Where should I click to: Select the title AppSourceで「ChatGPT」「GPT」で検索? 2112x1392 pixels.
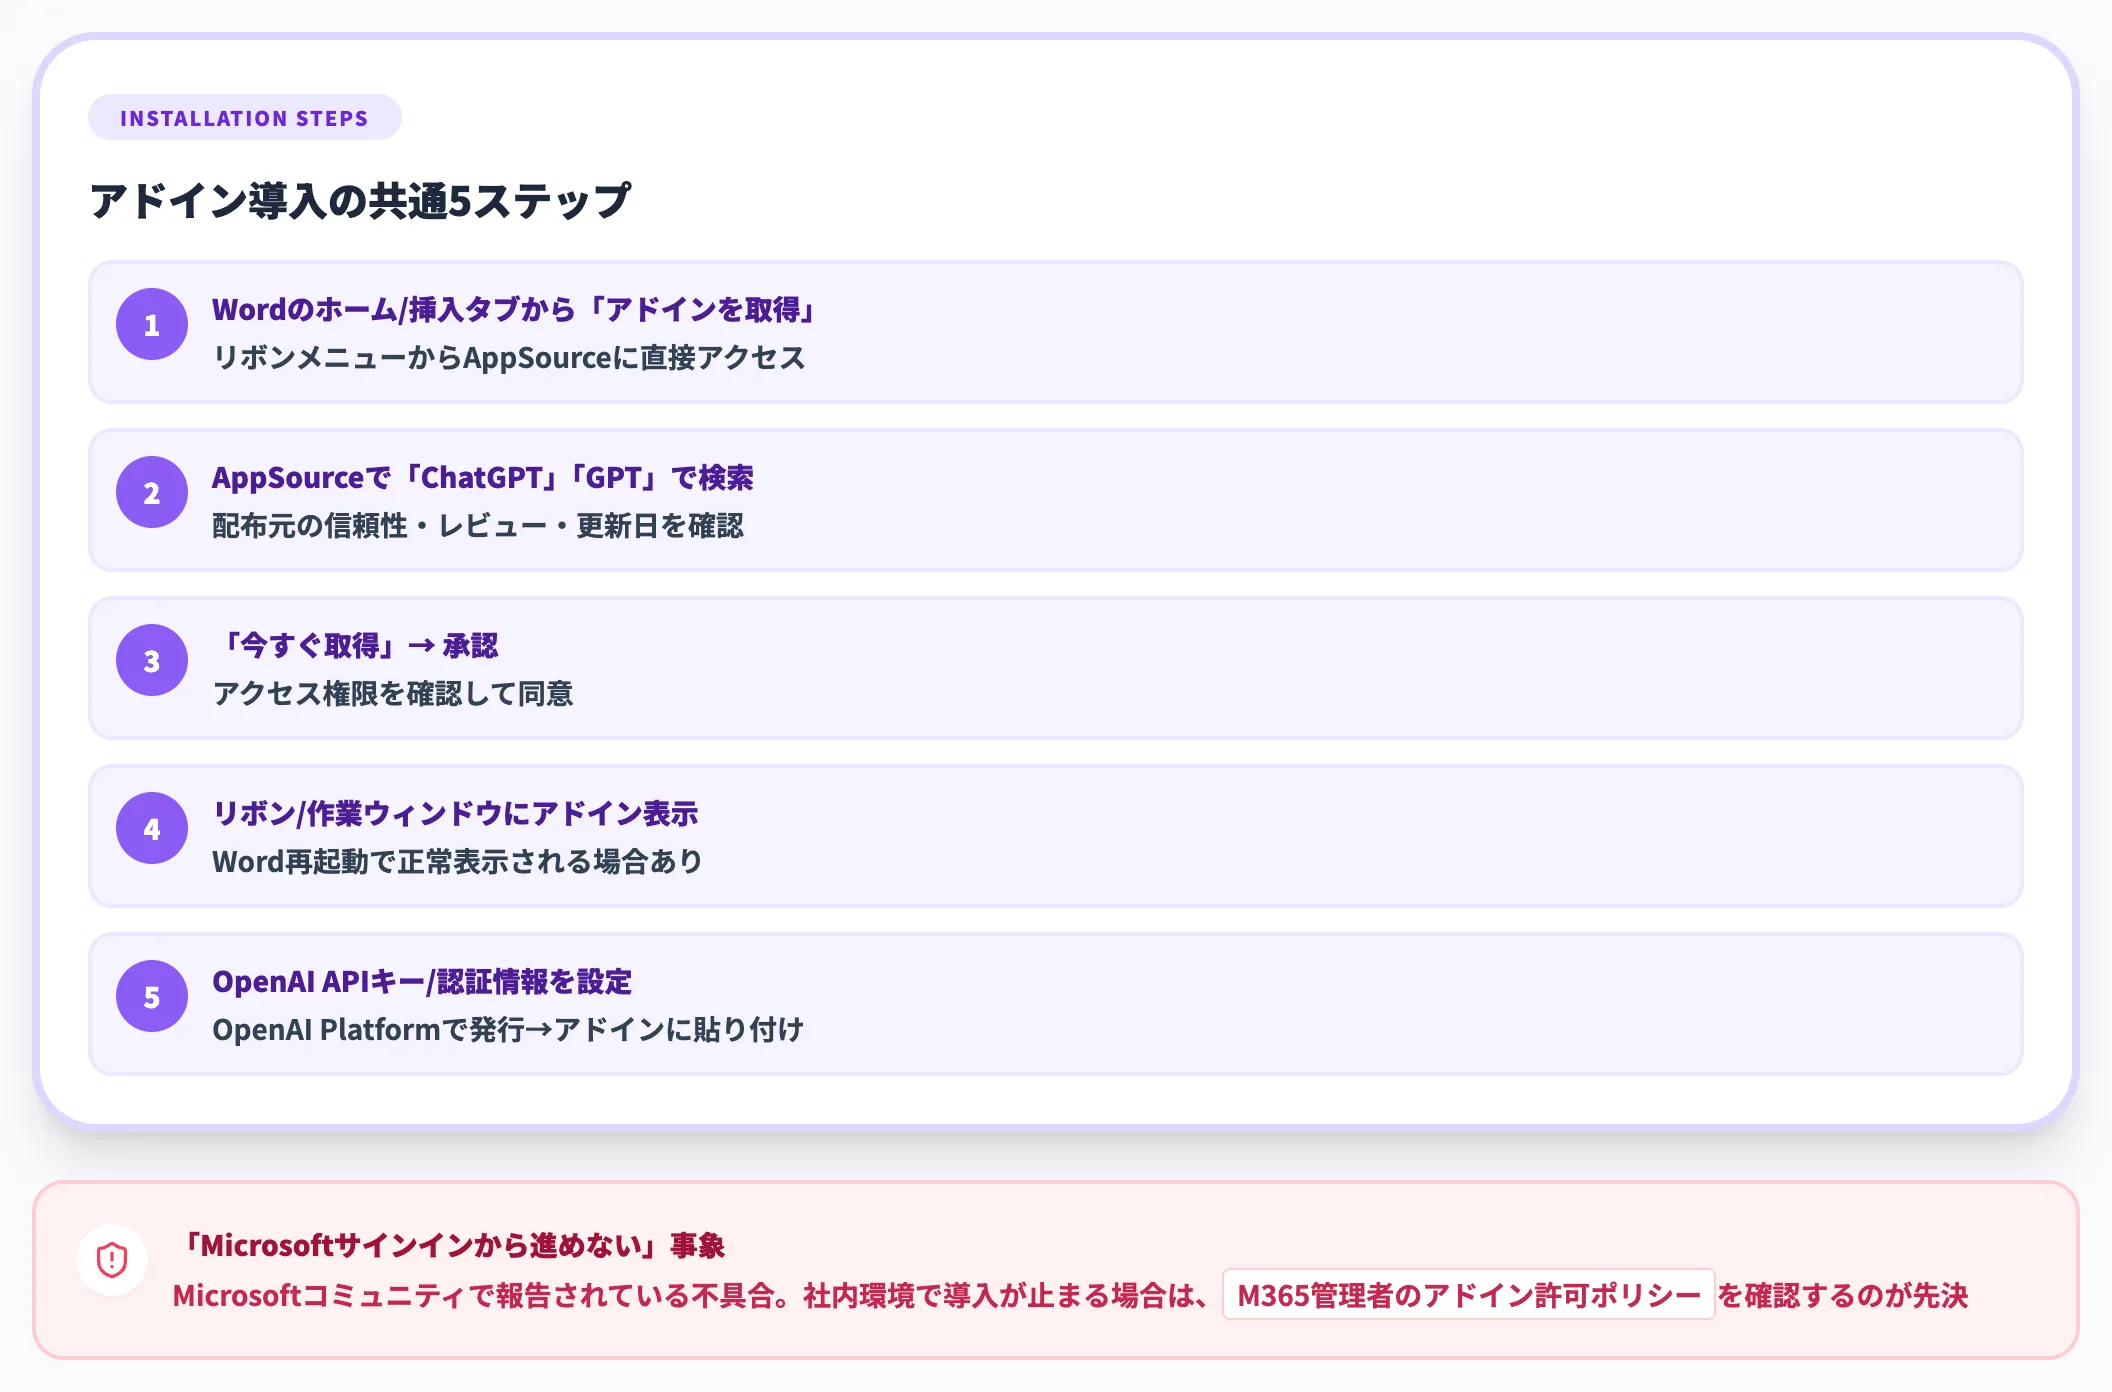click(483, 478)
